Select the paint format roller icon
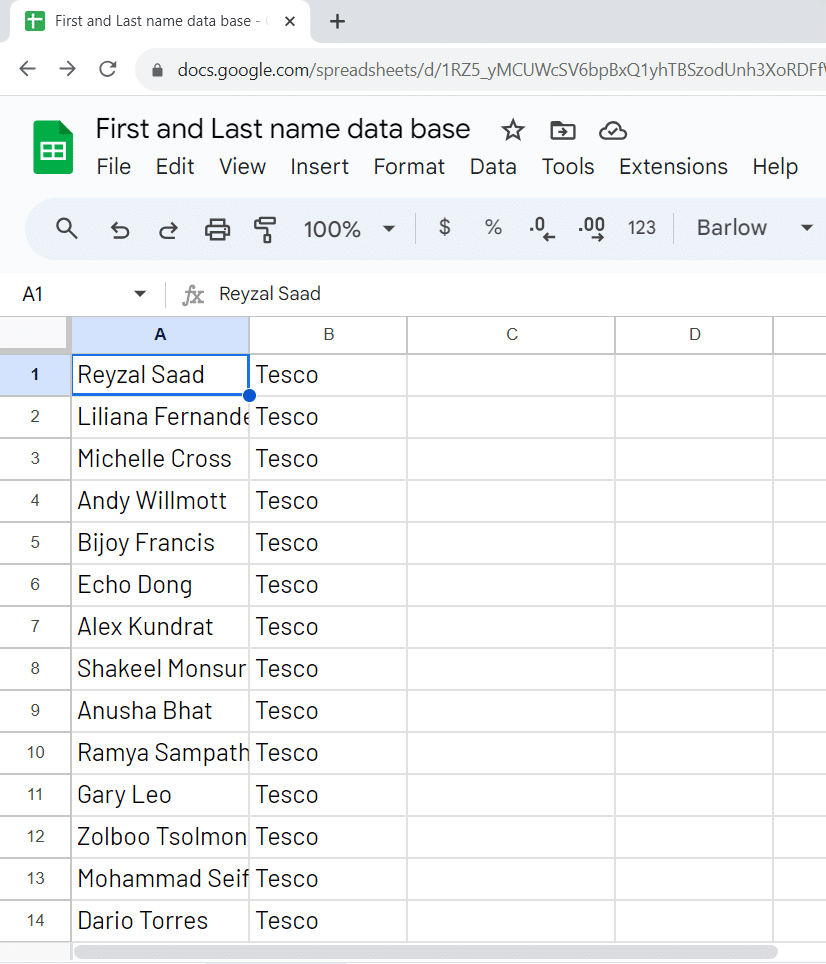Screen dimensions: 826x964 [x=265, y=229]
